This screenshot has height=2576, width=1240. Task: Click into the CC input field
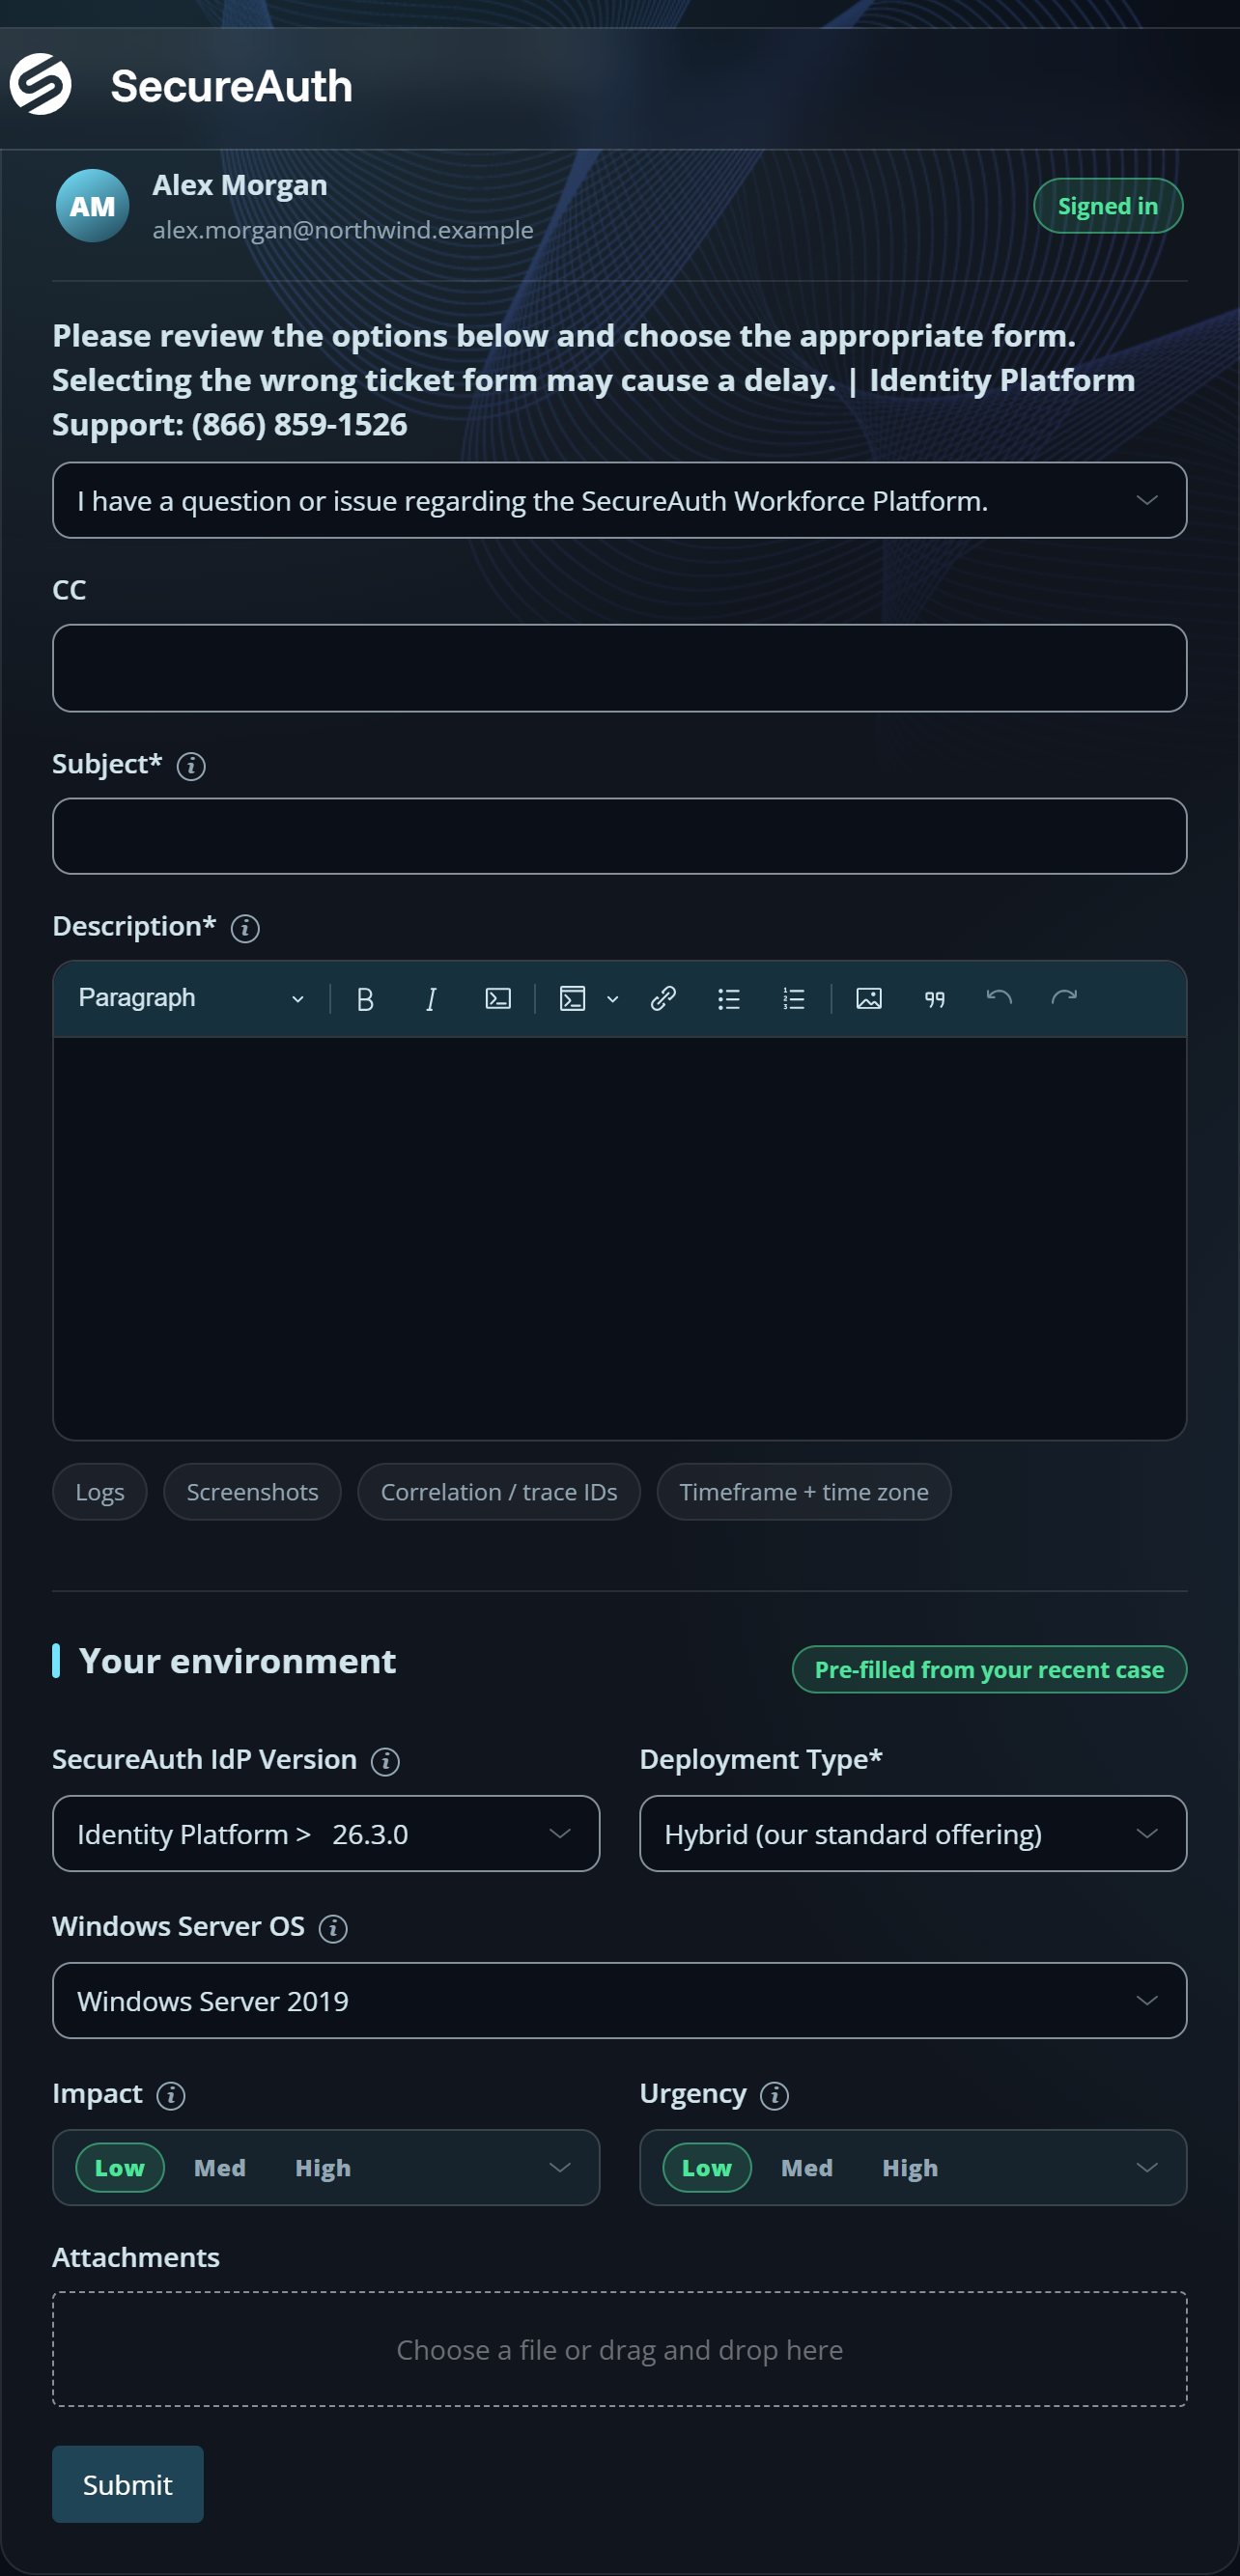tap(620, 668)
